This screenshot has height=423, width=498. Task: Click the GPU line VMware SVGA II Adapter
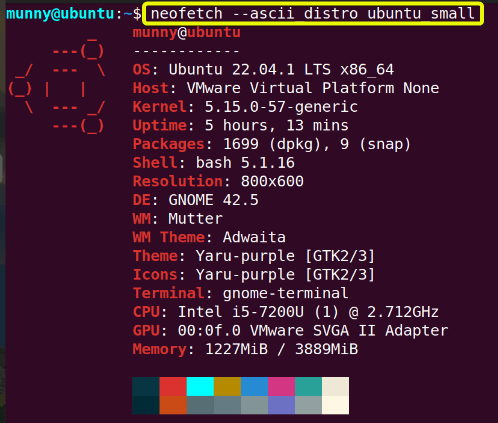click(x=290, y=331)
